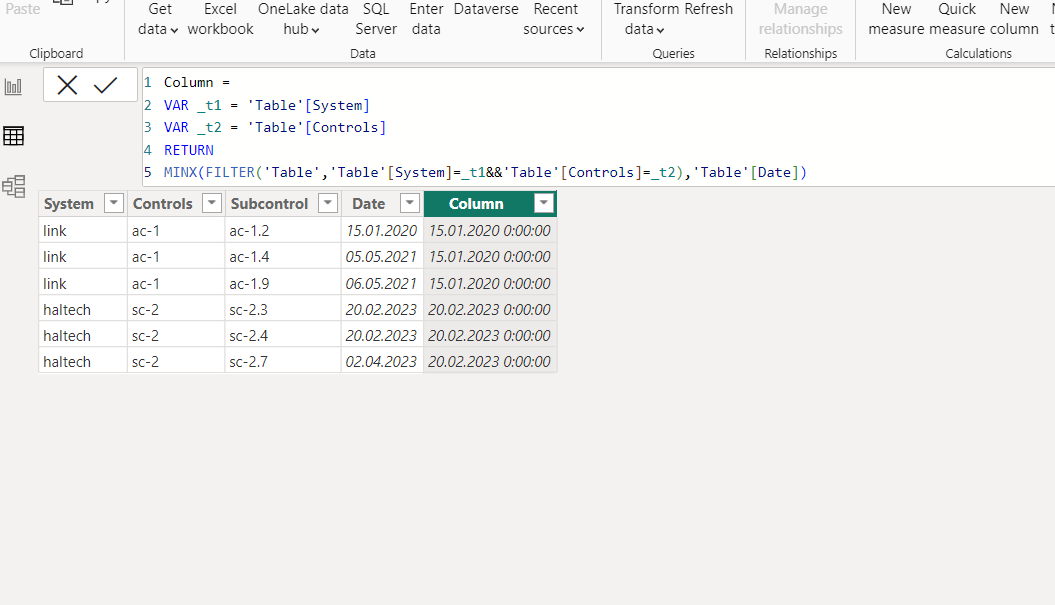Select cell sc-2.4 in Subcontrol
Screen dimensions: 1055x605
pyautogui.click(x=283, y=335)
